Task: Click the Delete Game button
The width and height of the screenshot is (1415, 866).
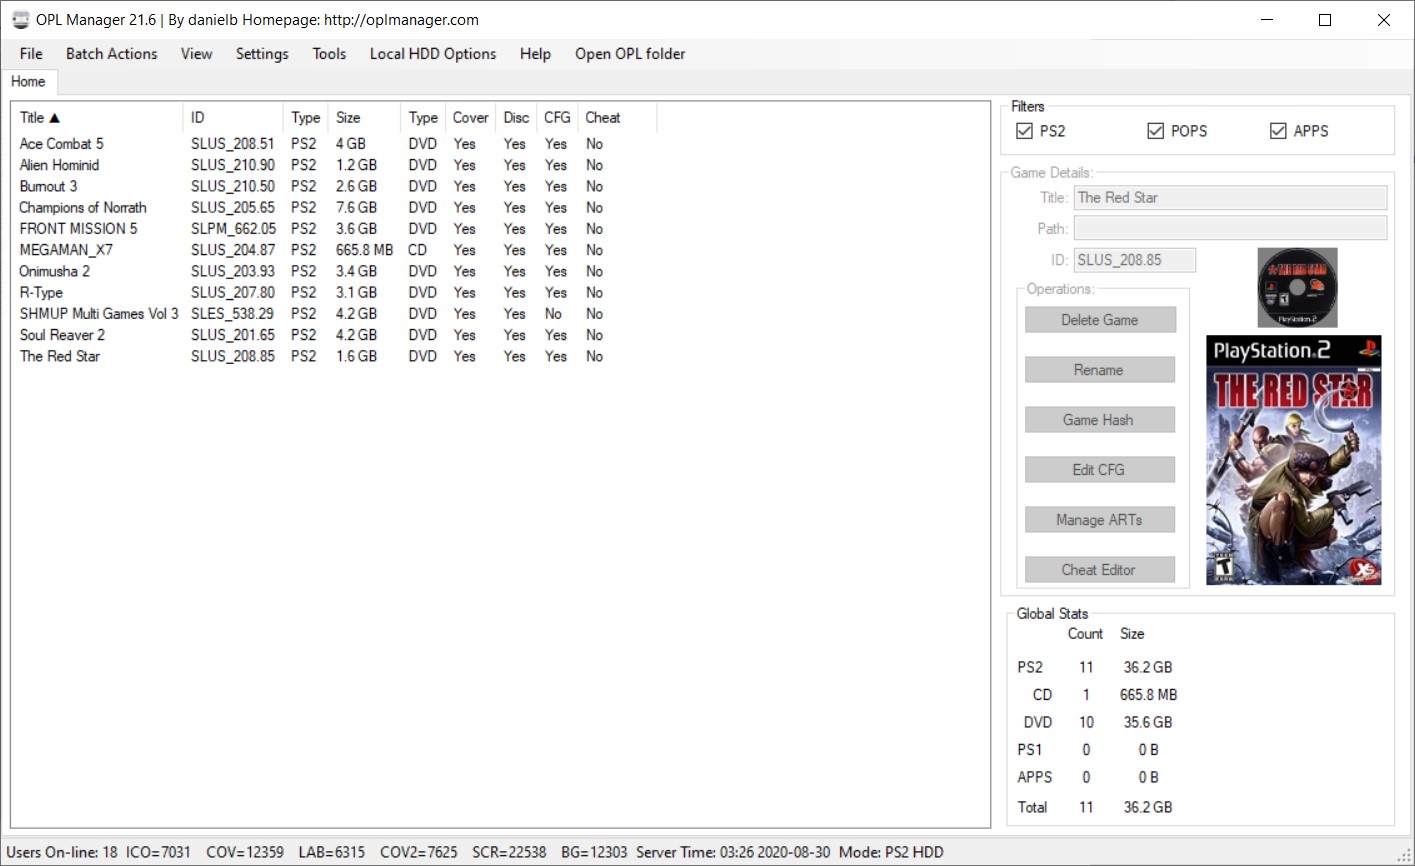Action: pos(1100,320)
